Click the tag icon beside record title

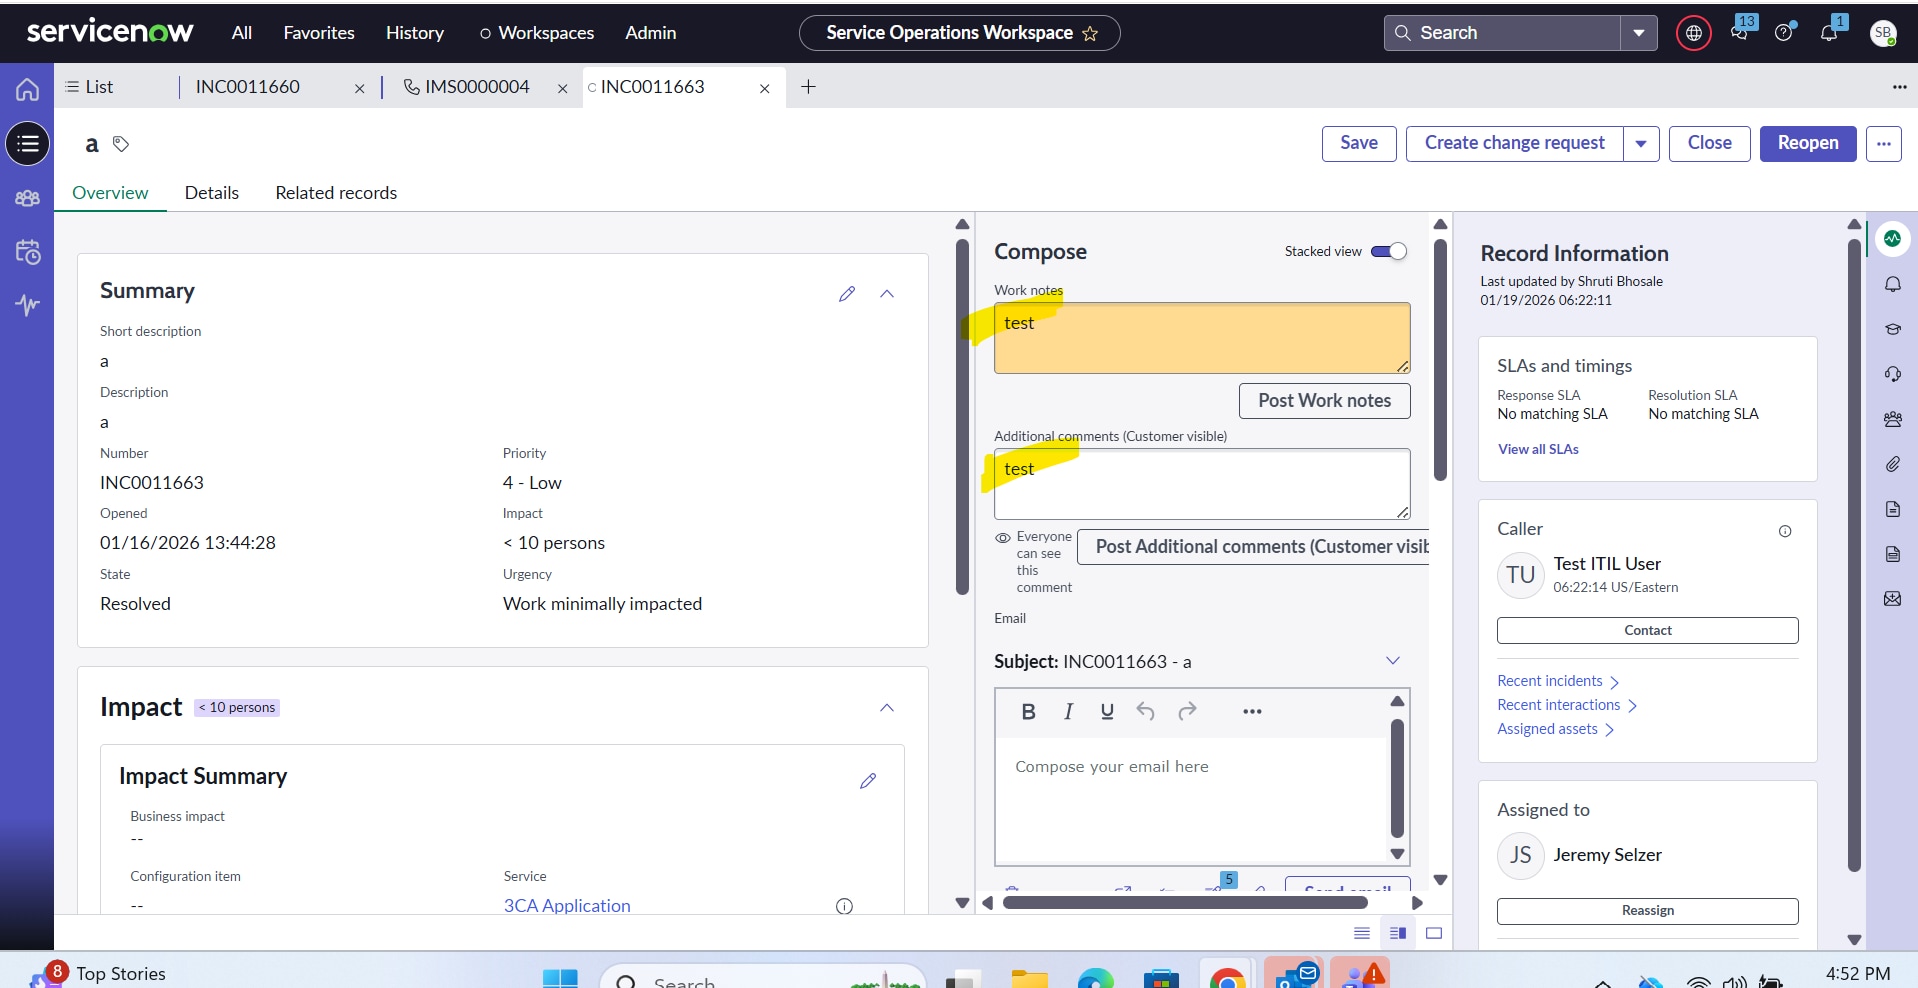[x=121, y=145]
